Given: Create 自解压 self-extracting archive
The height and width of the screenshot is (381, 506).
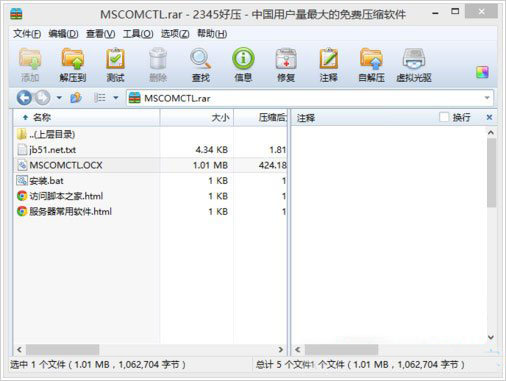Looking at the screenshot, I should 371,65.
